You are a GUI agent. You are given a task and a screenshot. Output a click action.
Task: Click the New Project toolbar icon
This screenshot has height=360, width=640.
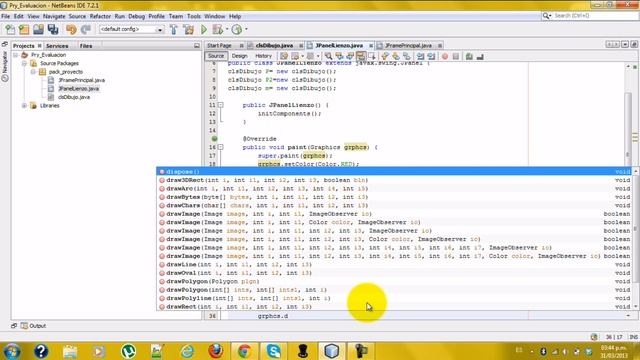[x=24, y=29]
